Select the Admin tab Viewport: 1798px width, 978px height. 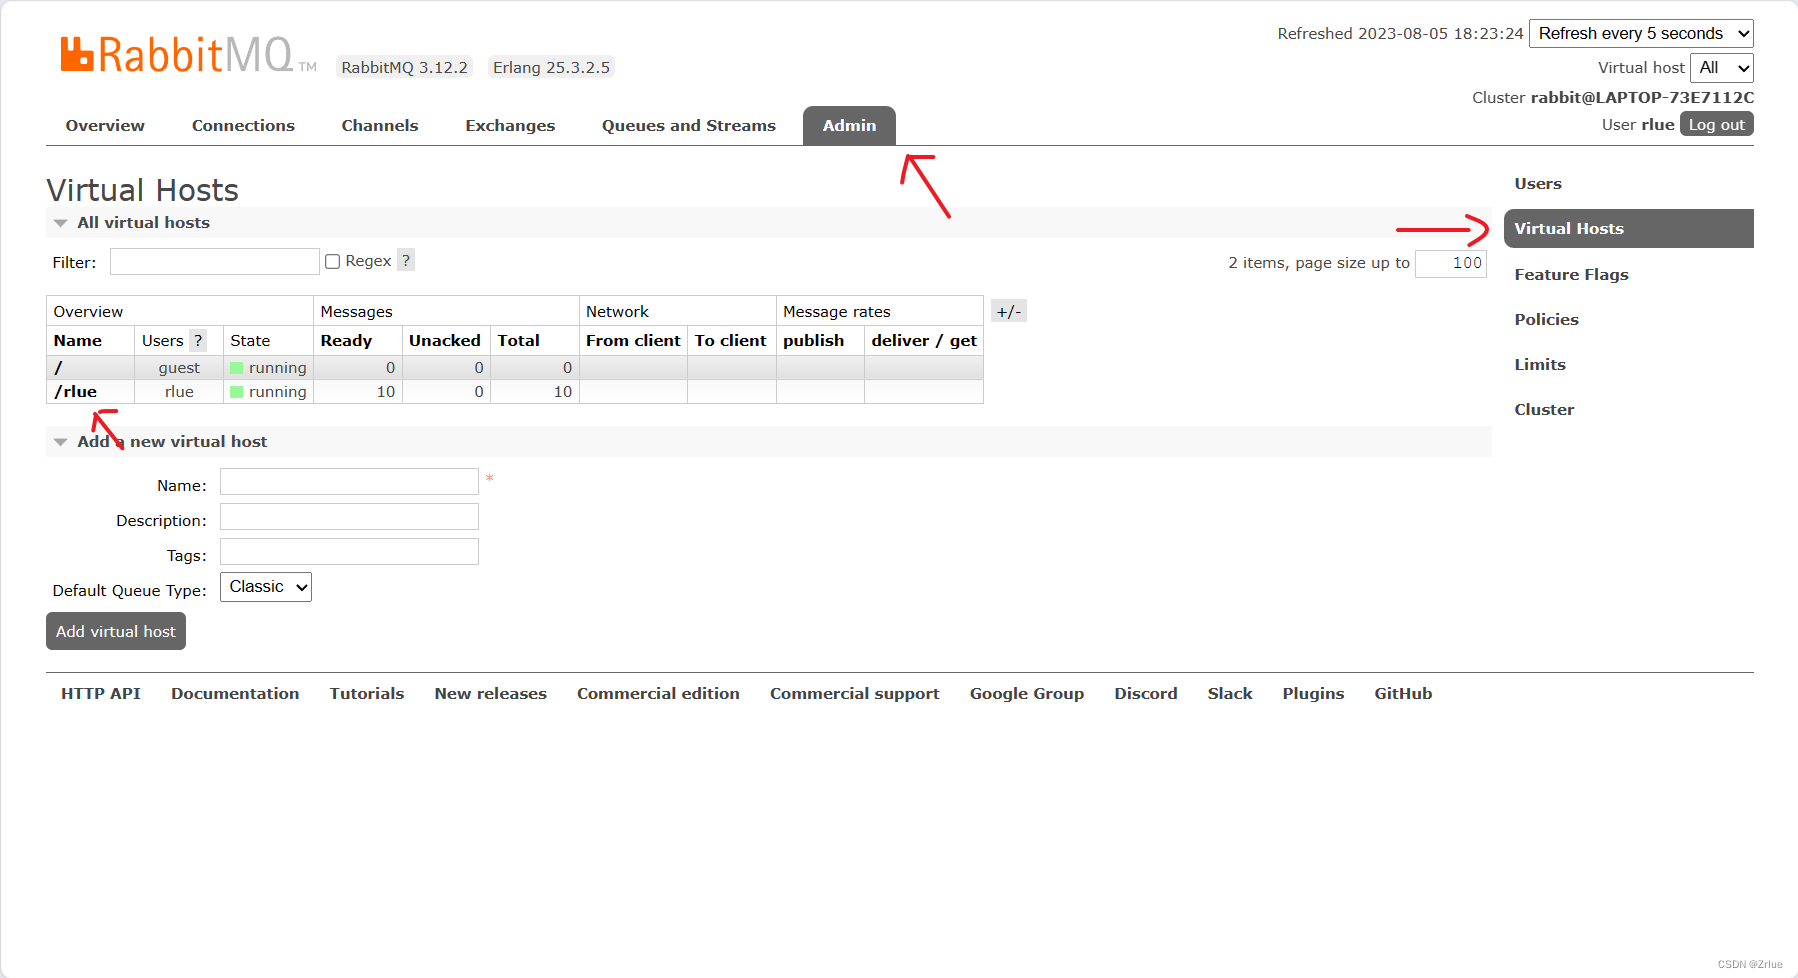849,125
